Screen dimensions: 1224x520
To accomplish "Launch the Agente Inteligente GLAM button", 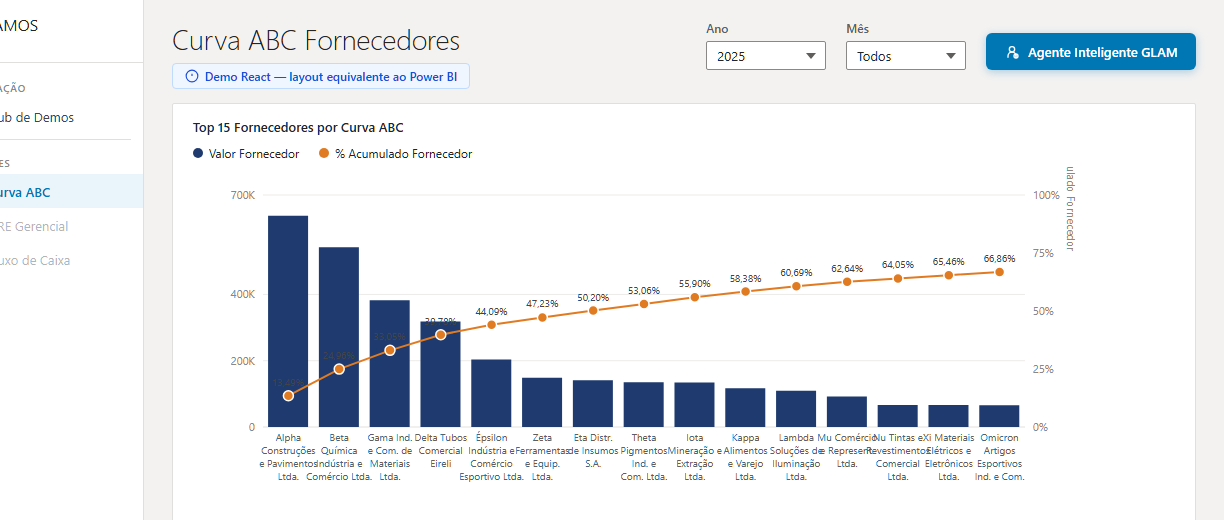I will (1090, 52).
